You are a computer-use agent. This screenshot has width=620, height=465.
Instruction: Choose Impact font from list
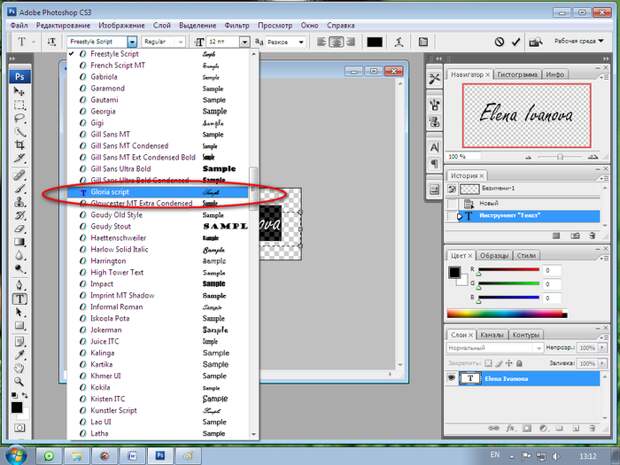158,284
